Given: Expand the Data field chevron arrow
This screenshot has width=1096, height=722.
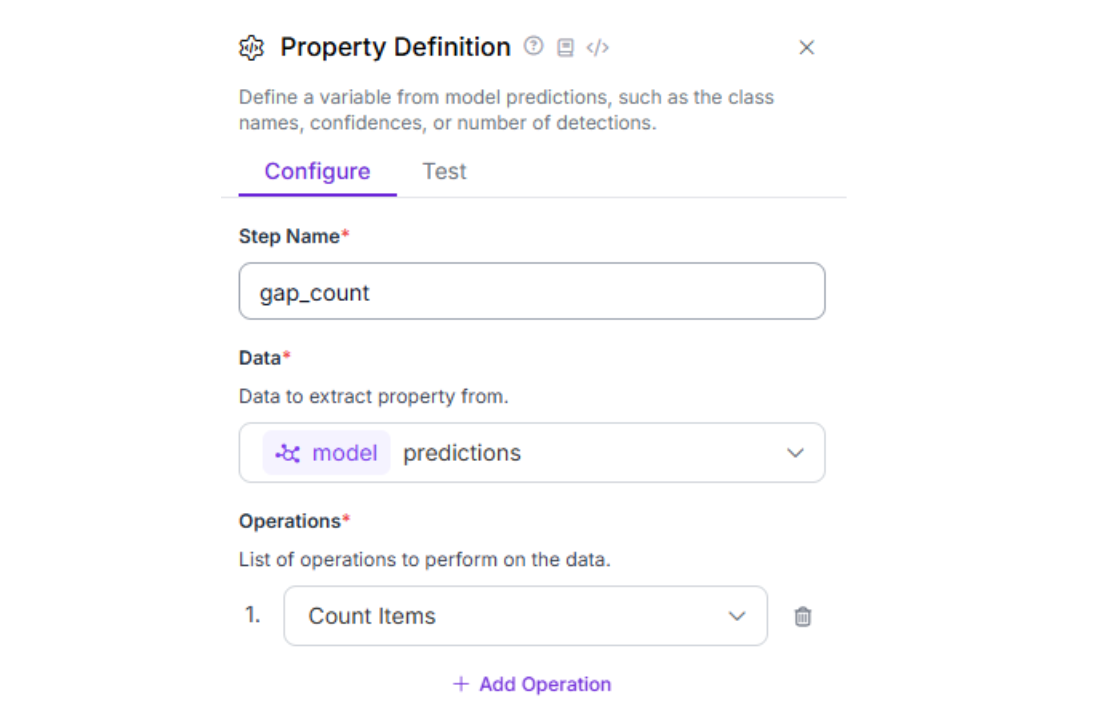Looking at the screenshot, I should tap(795, 453).
